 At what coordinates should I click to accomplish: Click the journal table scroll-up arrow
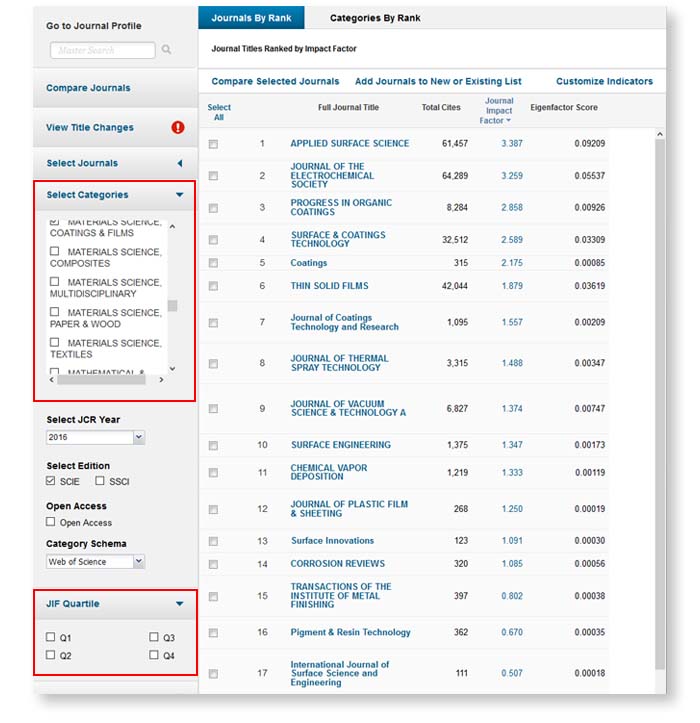tap(660, 134)
